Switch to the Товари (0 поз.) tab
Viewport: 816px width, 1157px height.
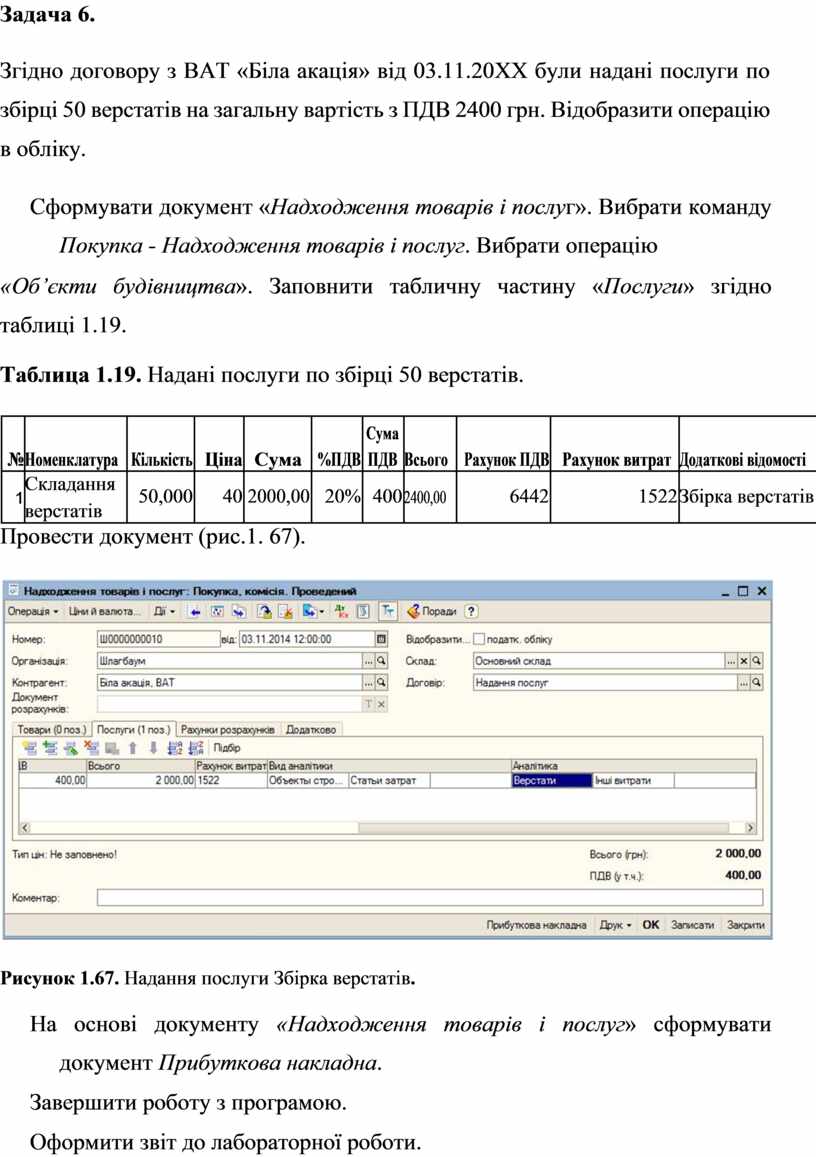click(52, 730)
